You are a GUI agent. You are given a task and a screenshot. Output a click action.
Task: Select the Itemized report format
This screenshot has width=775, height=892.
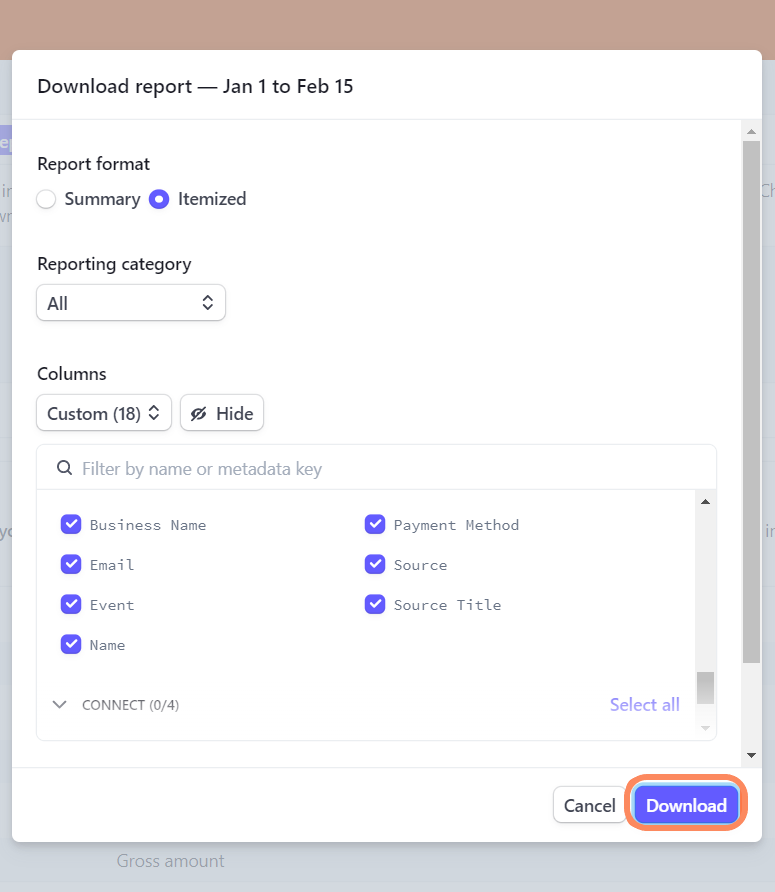click(159, 199)
